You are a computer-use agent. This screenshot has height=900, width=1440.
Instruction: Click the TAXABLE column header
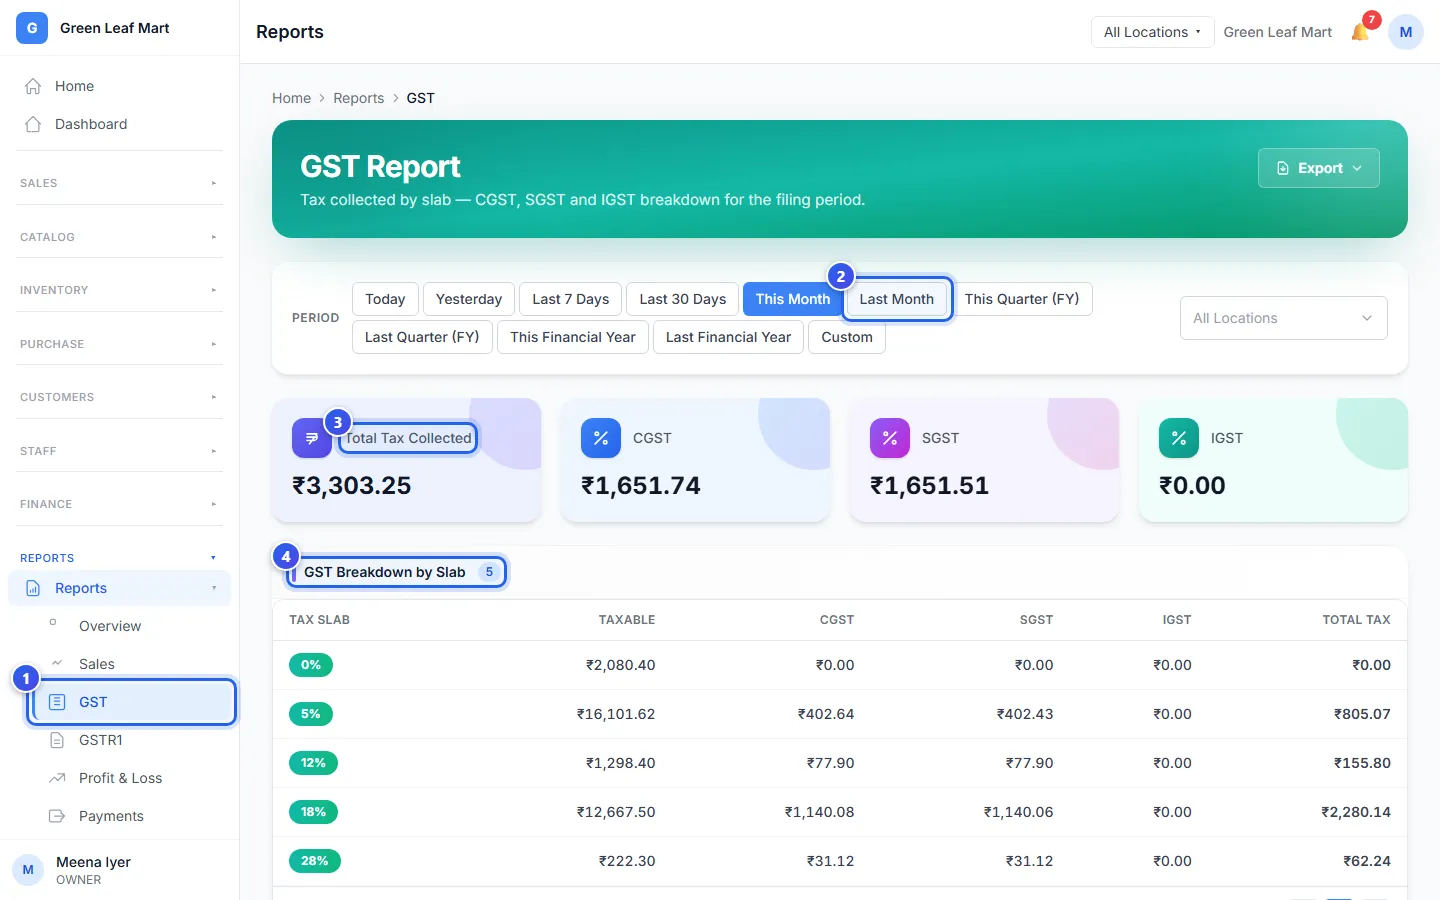[x=627, y=620]
